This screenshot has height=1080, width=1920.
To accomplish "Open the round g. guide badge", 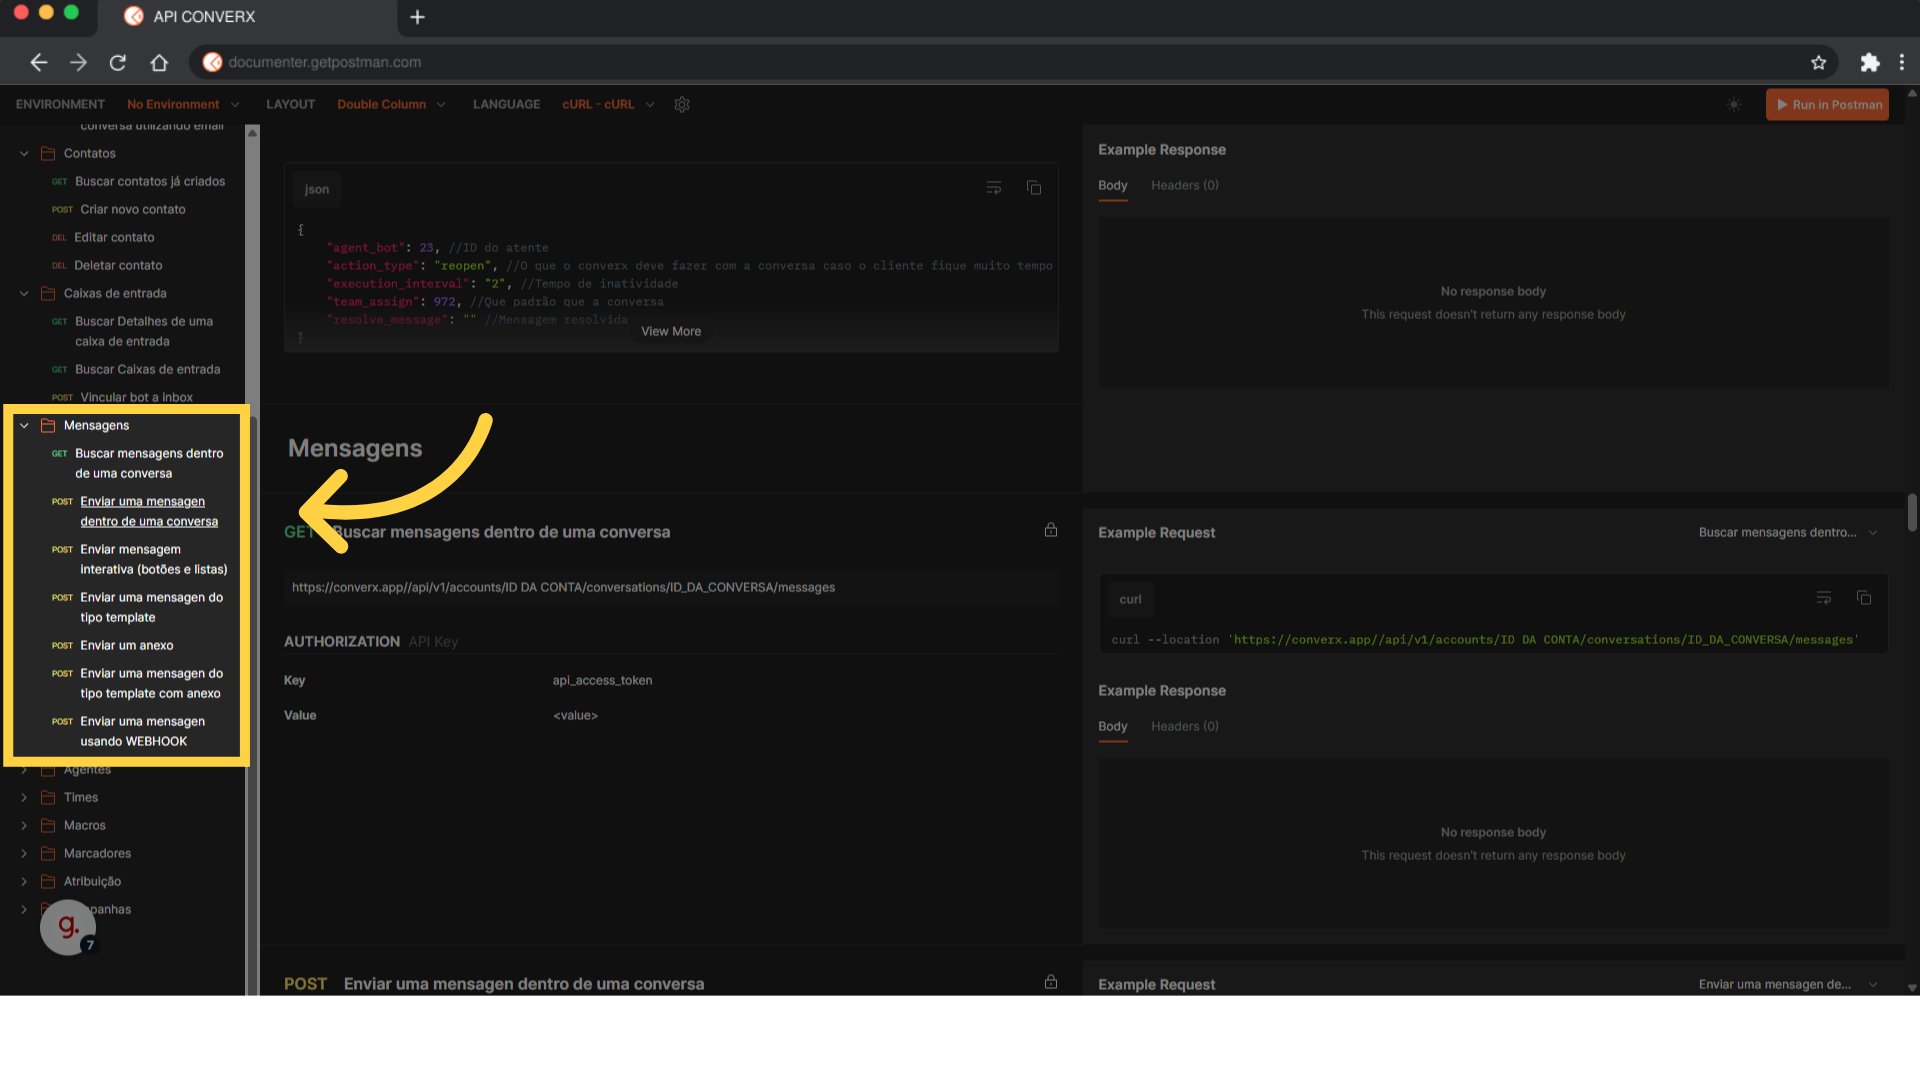I will point(68,927).
